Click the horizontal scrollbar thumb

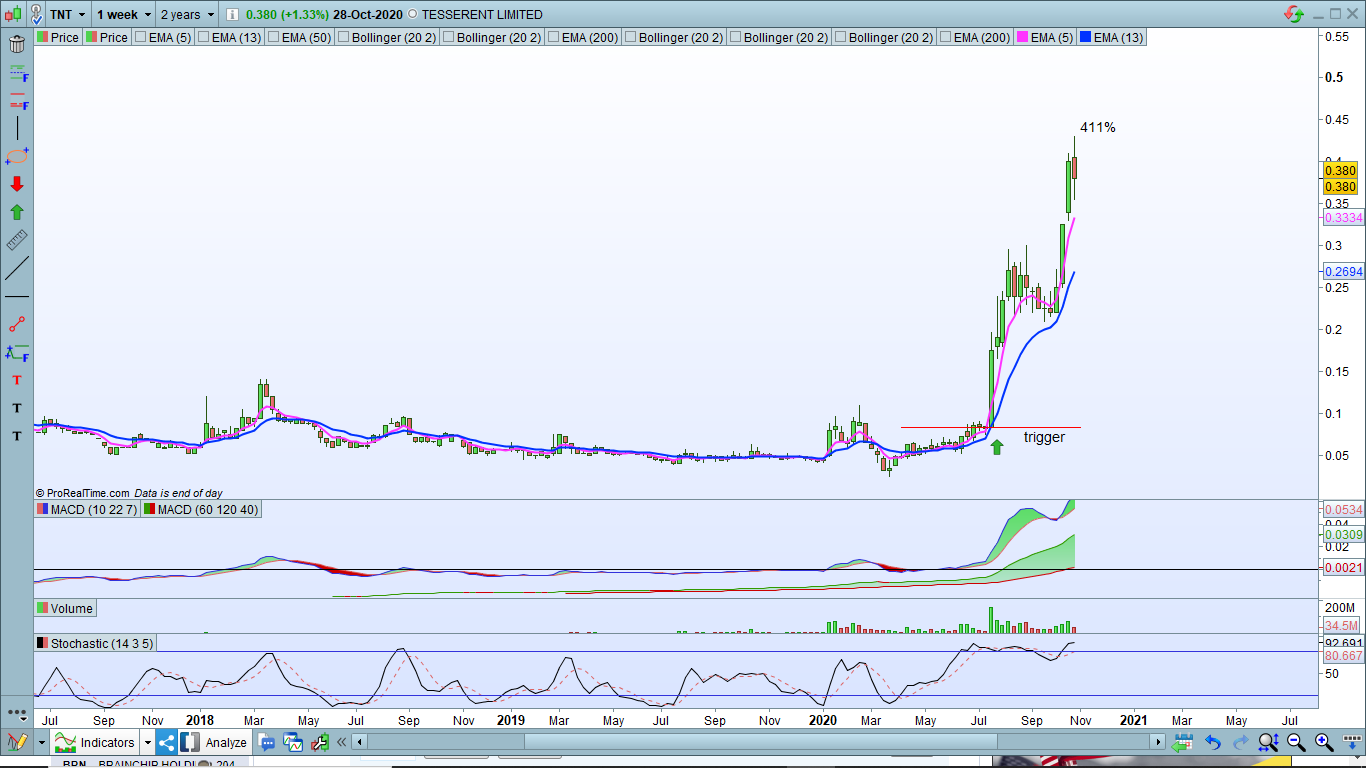761,742
